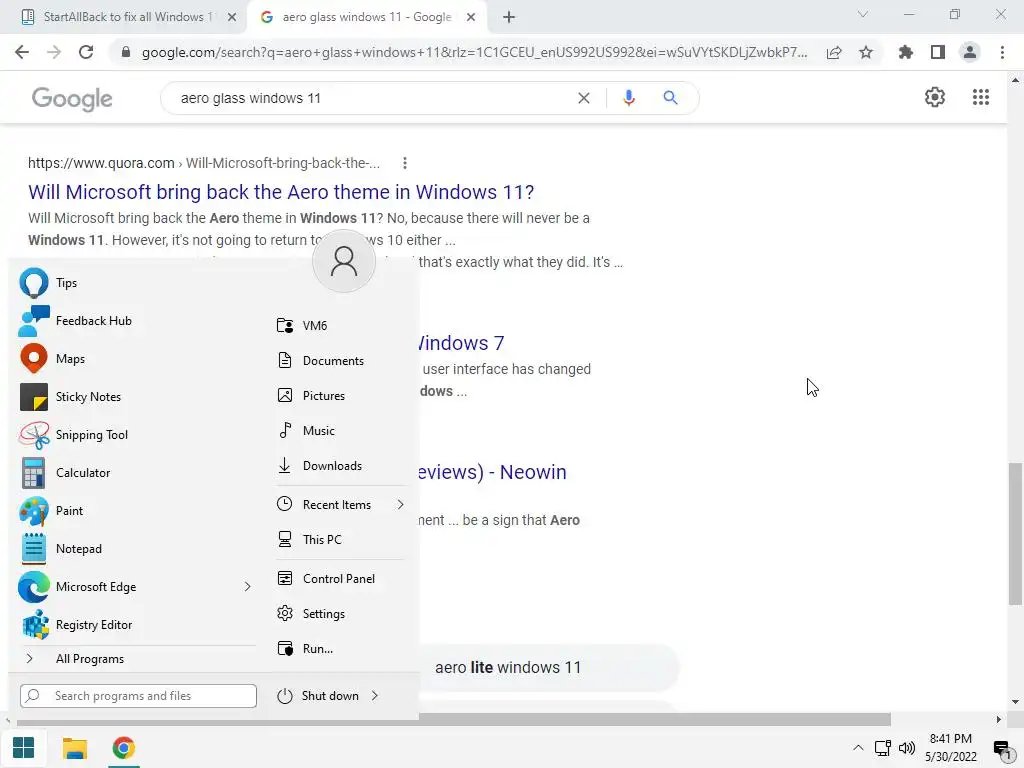Open the taskbar clock and date
Image resolution: width=1024 pixels, height=768 pixels.
951,748
